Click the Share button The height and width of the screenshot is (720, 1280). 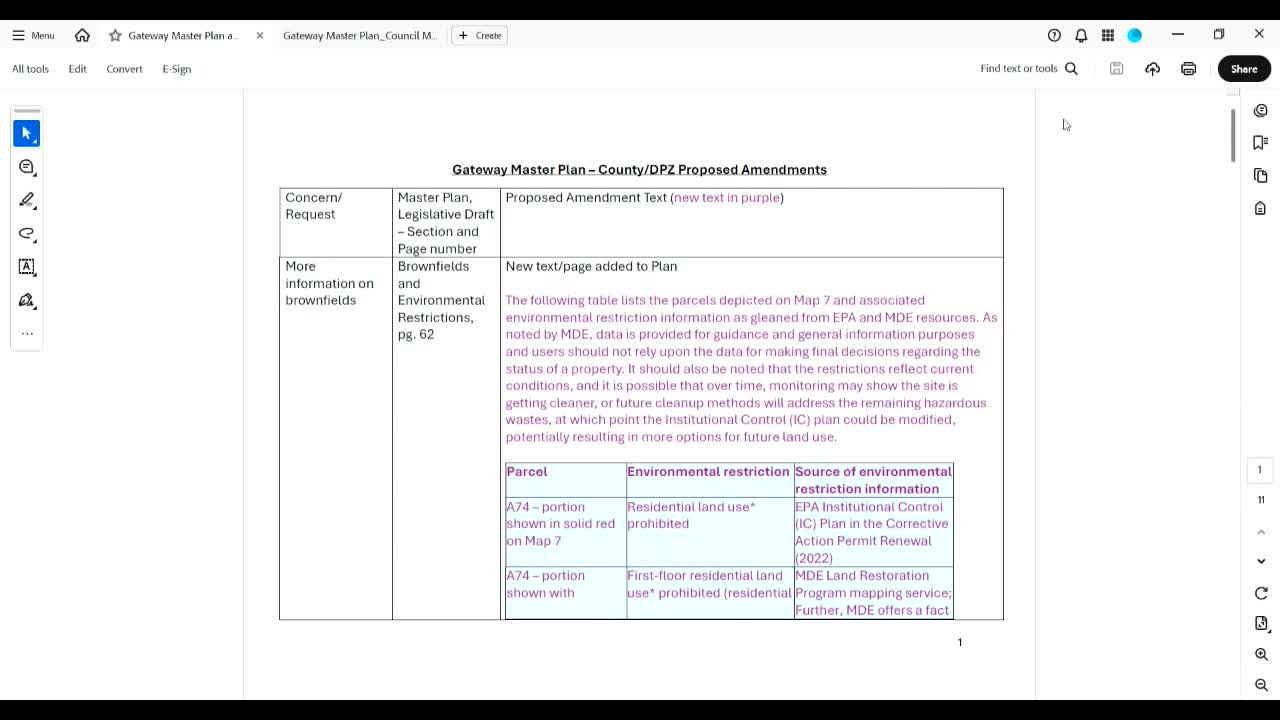point(1244,69)
